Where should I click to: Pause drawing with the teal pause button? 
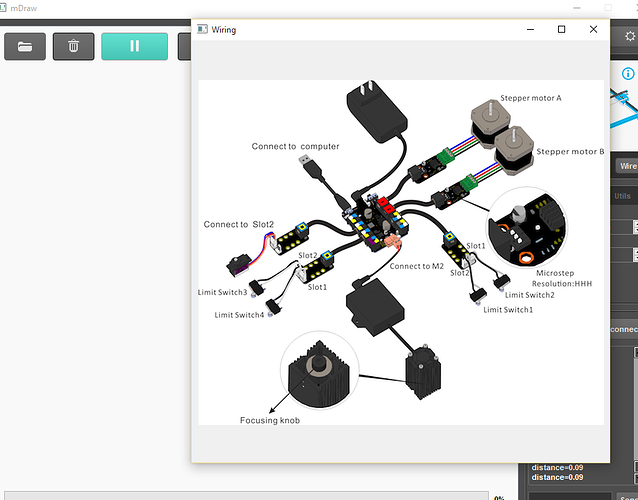point(135,46)
